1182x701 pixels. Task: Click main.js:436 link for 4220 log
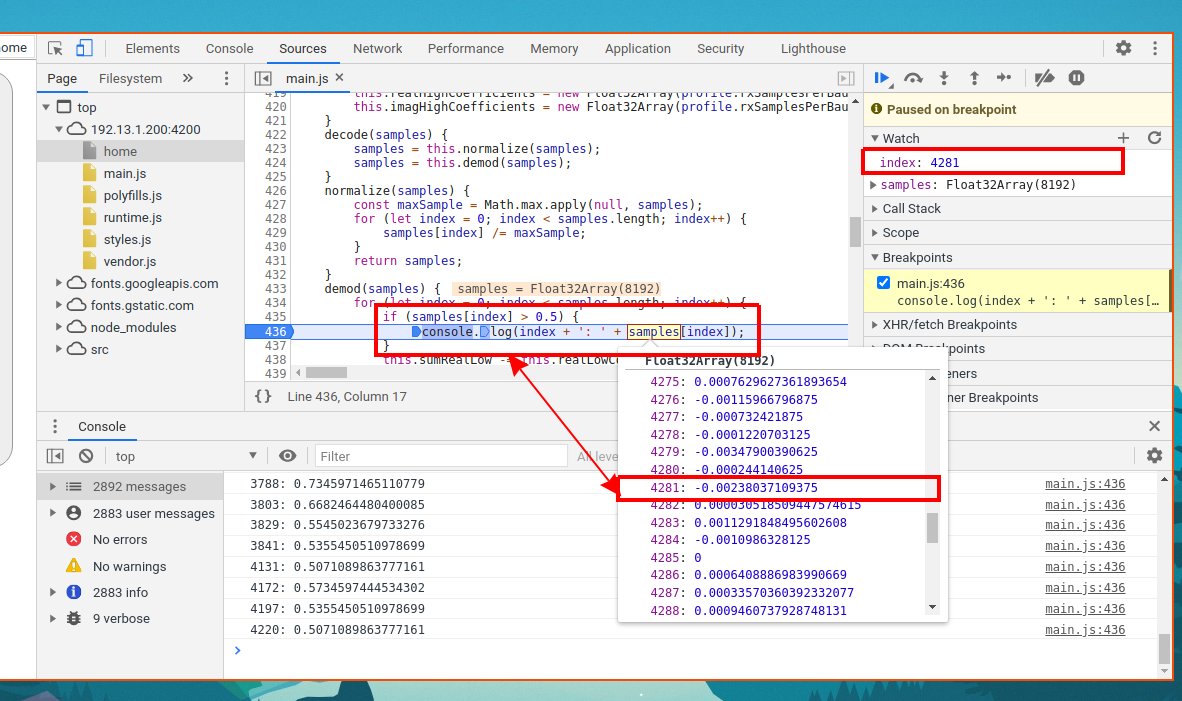tap(1085, 630)
